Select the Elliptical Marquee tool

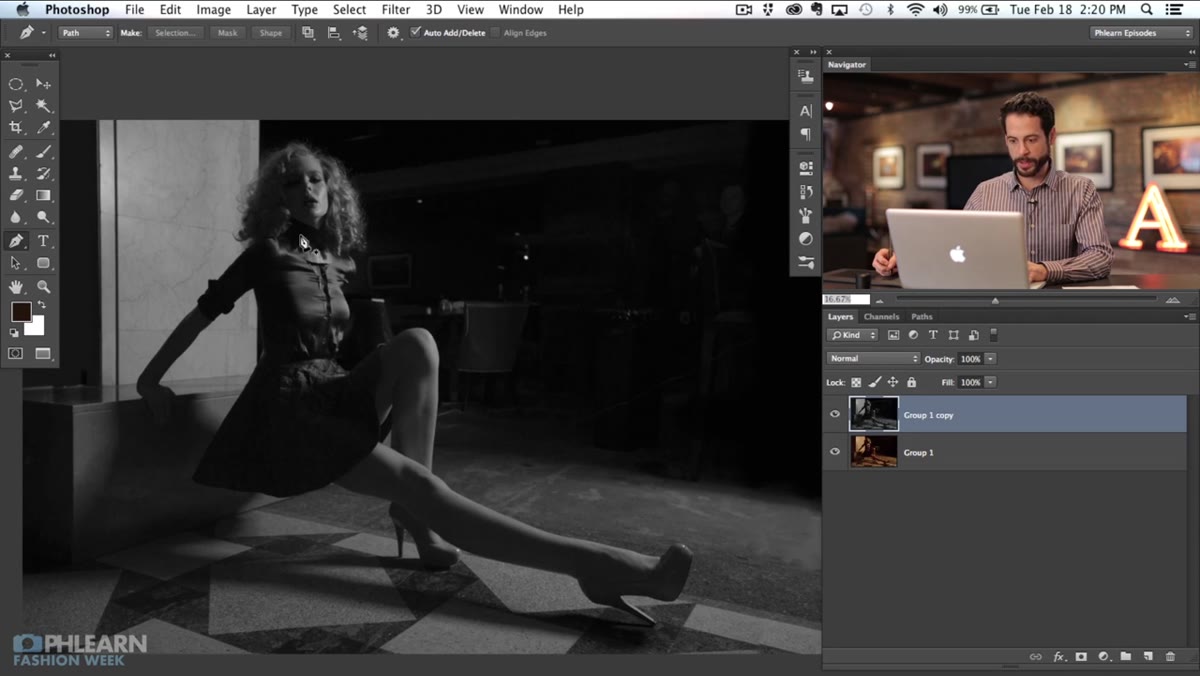click(16, 84)
